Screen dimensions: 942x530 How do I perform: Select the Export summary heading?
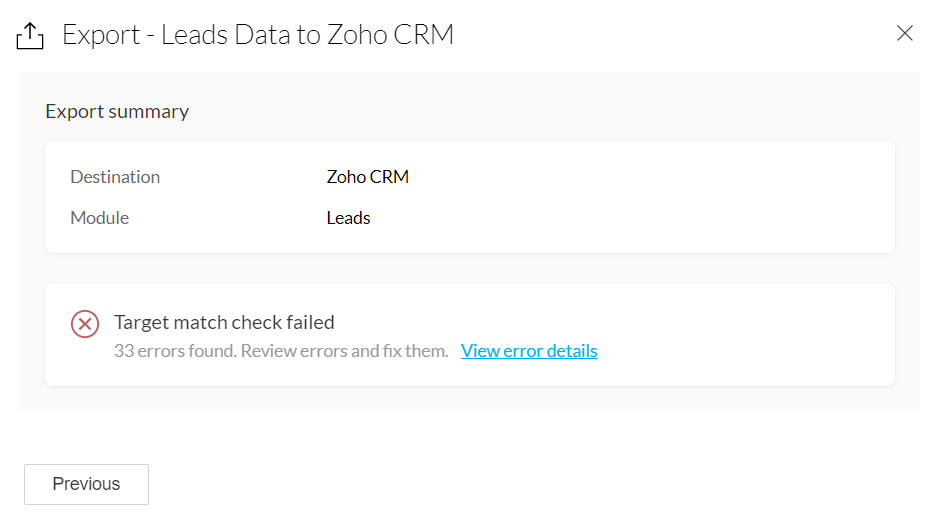pyautogui.click(x=117, y=111)
